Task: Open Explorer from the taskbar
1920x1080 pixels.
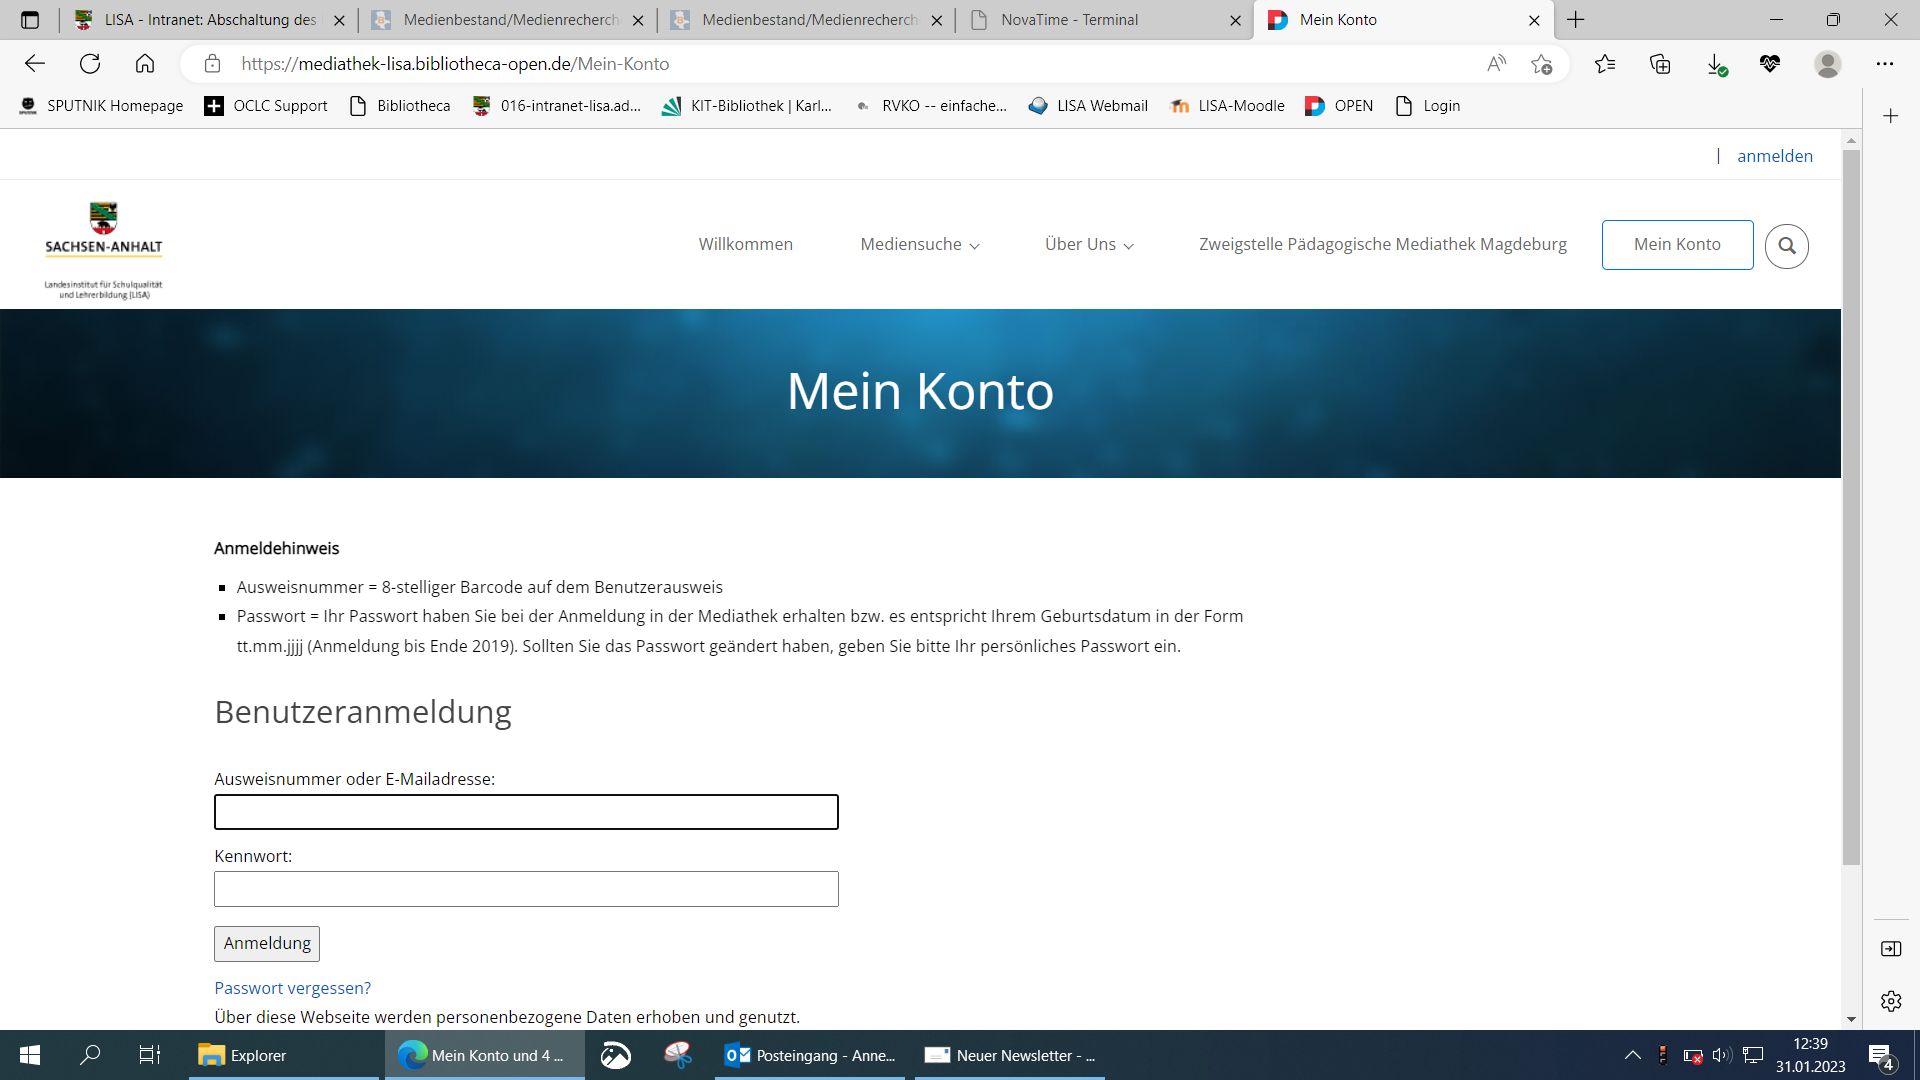Action: pyautogui.click(x=284, y=1055)
